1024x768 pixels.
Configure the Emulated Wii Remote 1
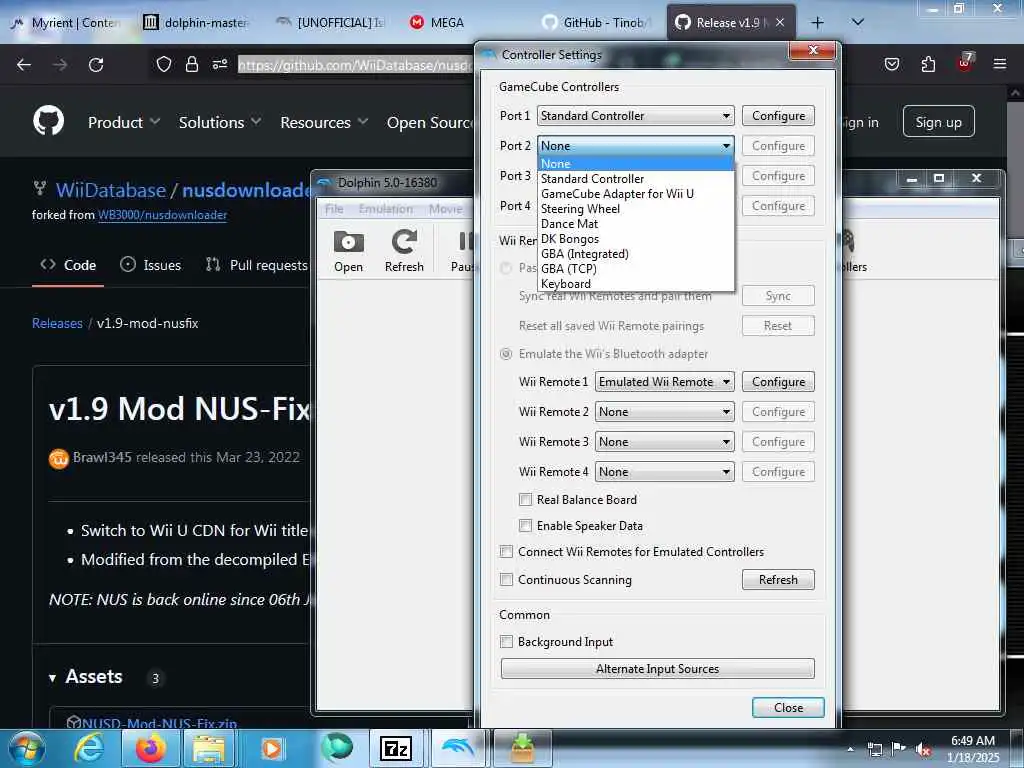pyautogui.click(x=778, y=382)
